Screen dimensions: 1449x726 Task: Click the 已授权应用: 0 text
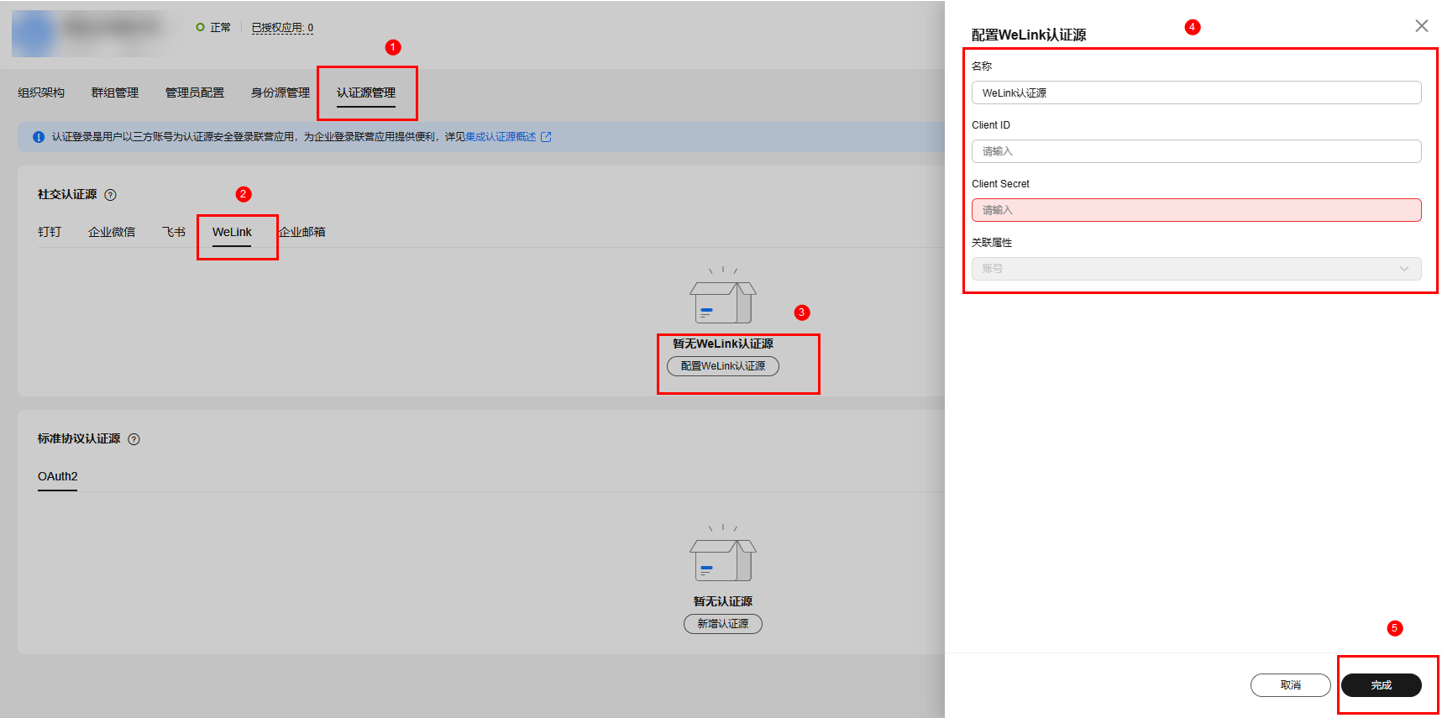[282, 28]
